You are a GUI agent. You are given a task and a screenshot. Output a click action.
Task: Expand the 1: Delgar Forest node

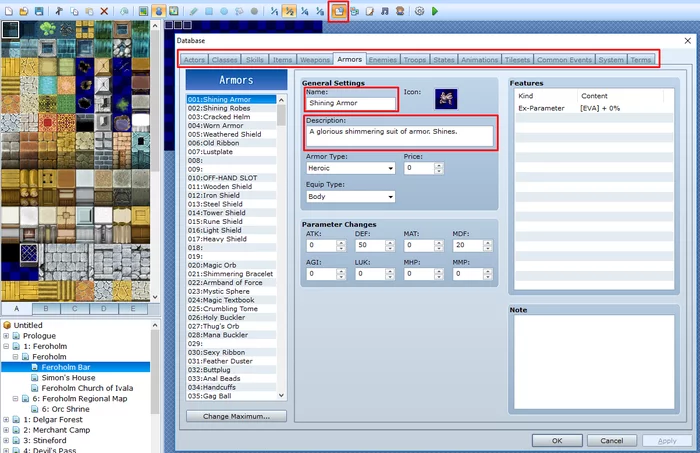click(x=6, y=420)
